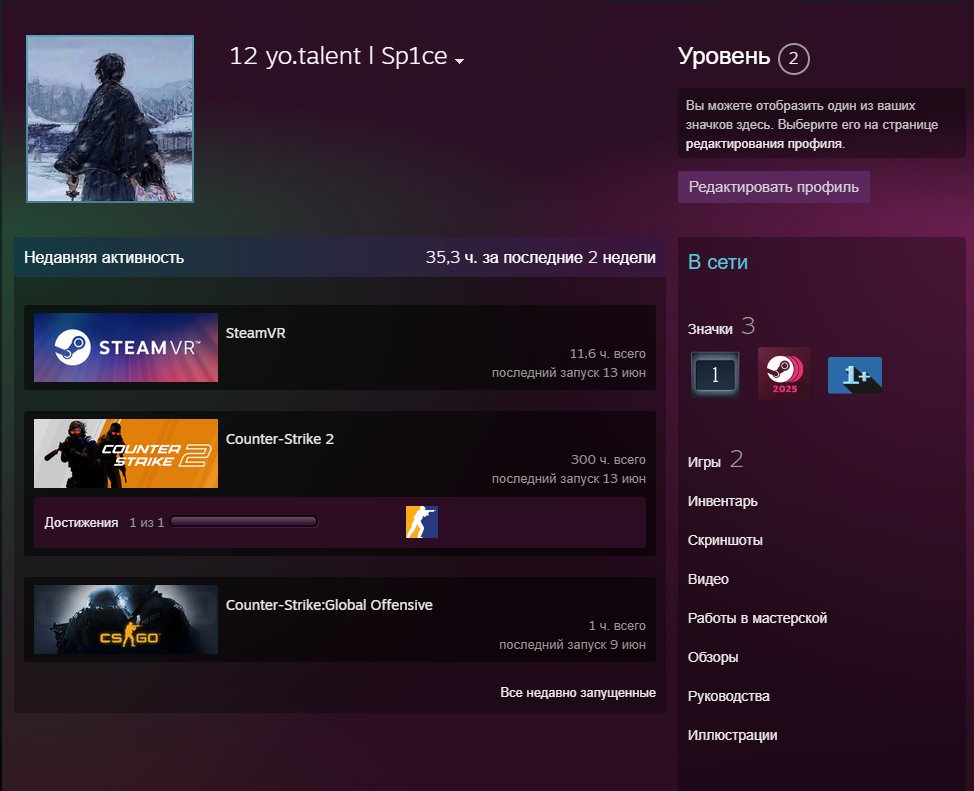Open the level 1 badge icon
The width and height of the screenshot is (974, 791).
[x=715, y=374]
